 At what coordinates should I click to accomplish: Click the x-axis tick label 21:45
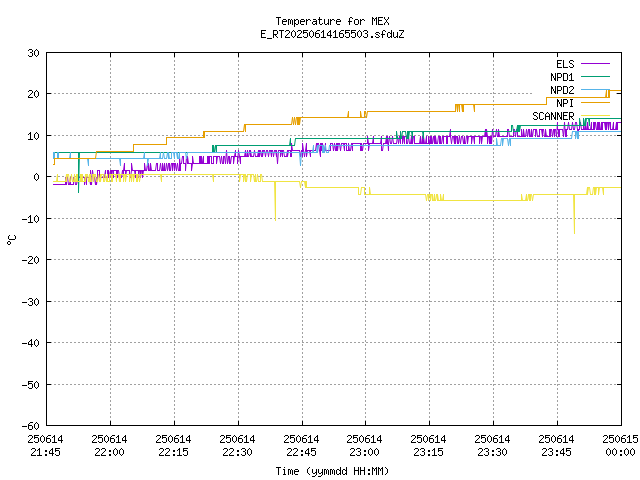pos(46,452)
